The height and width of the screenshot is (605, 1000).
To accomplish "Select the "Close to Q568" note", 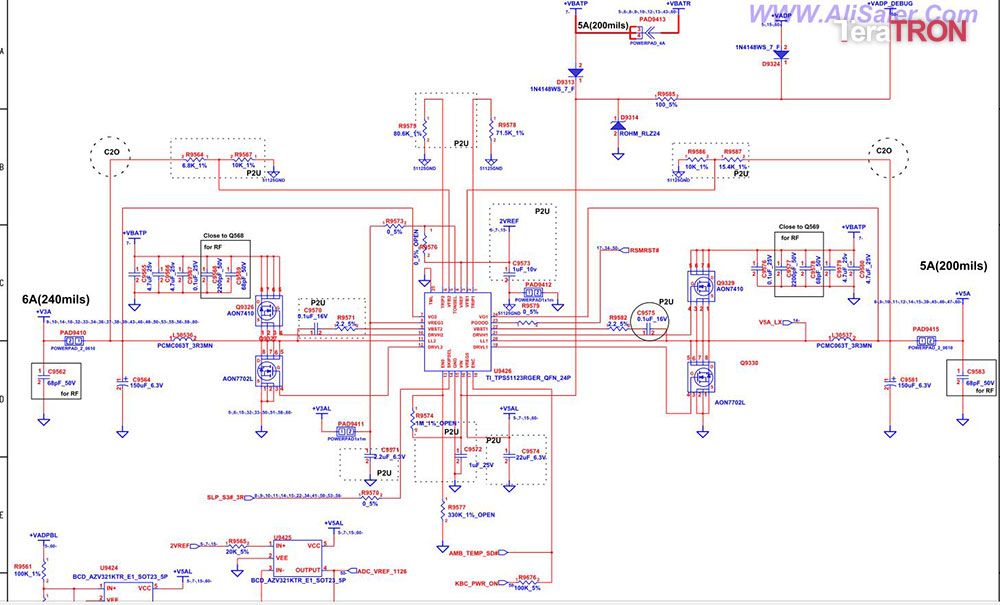I will click(223, 235).
